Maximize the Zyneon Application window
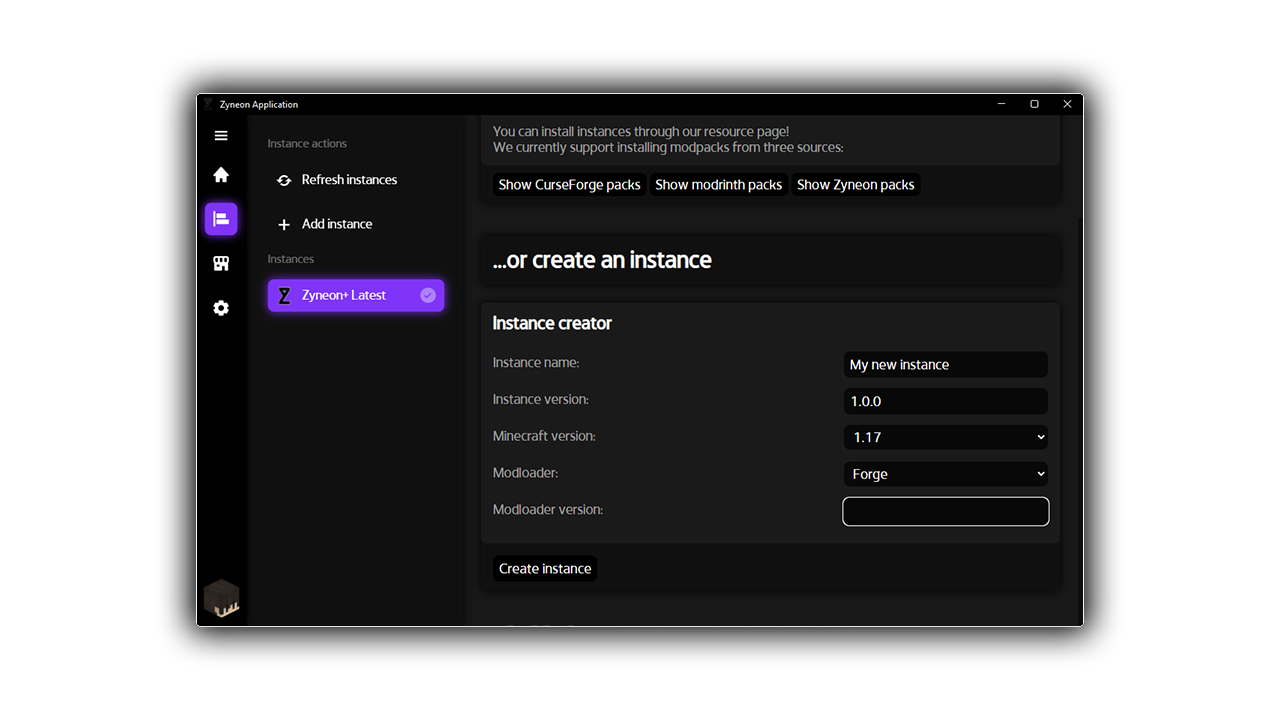1280x720 pixels. click(1034, 104)
